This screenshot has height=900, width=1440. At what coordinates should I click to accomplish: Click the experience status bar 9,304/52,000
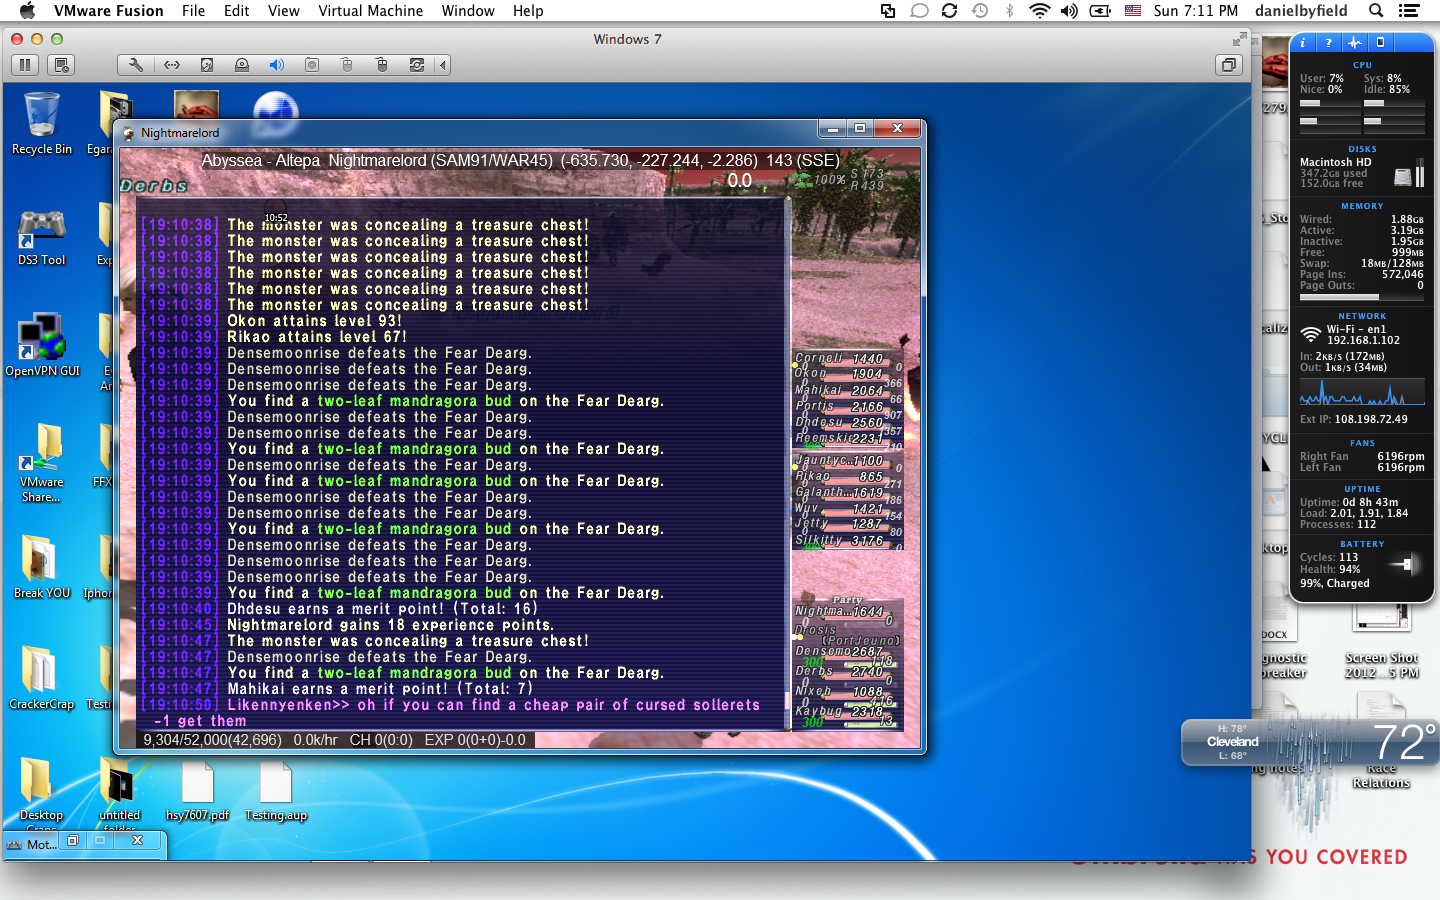pyautogui.click(x=335, y=740)
